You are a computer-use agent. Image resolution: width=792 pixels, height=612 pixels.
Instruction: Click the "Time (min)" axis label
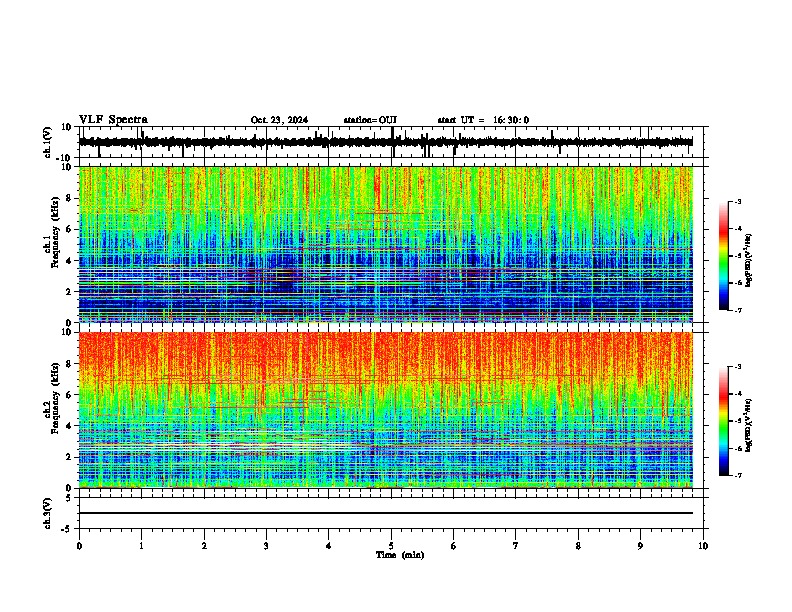(400, 555)
